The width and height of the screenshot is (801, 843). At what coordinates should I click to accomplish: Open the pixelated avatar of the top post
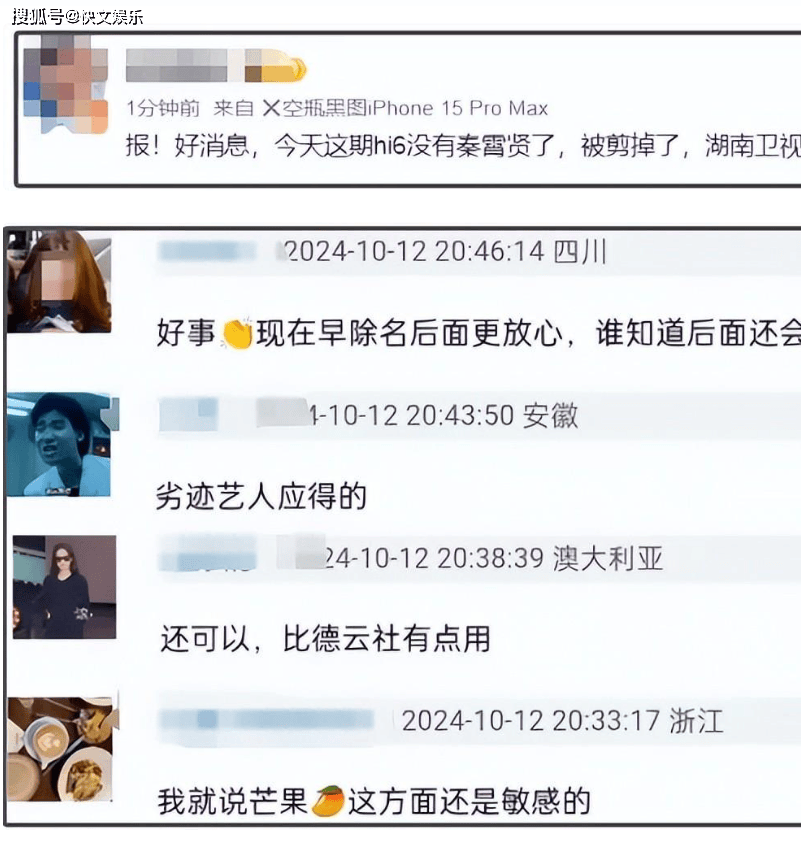66,84
